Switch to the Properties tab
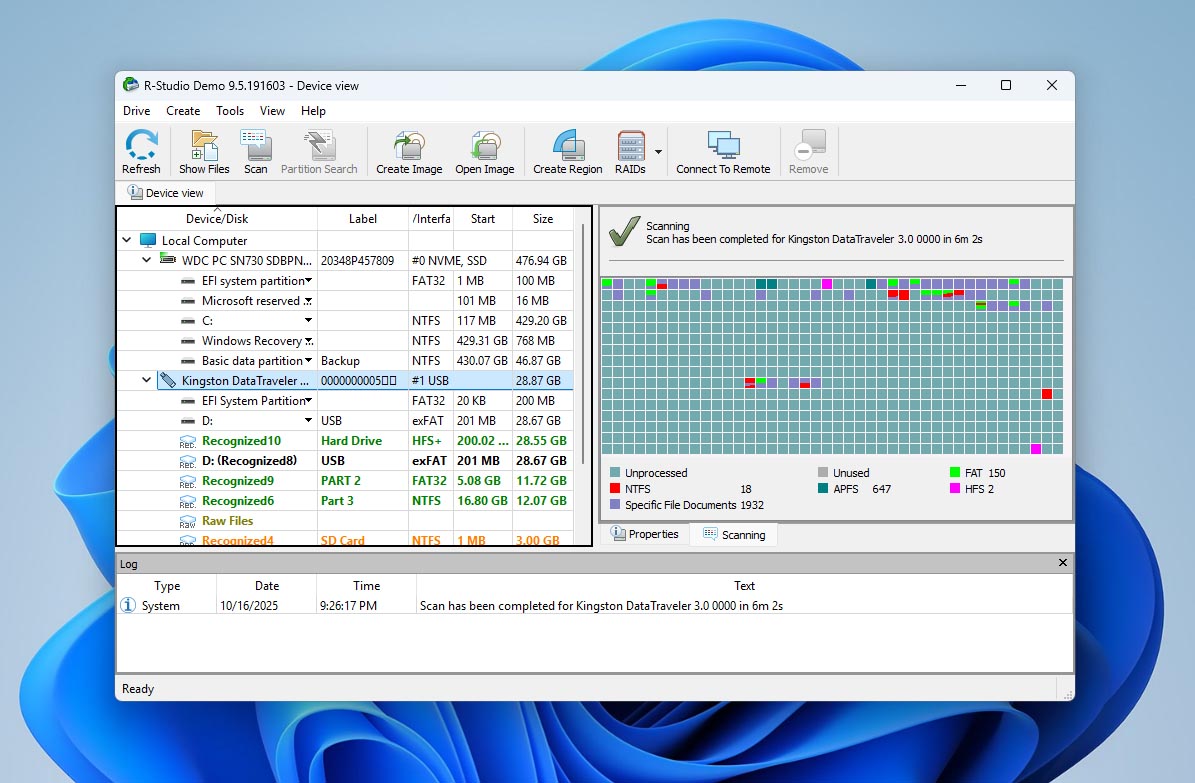This screenshot has height=783, width=1195. click(645, 534)
